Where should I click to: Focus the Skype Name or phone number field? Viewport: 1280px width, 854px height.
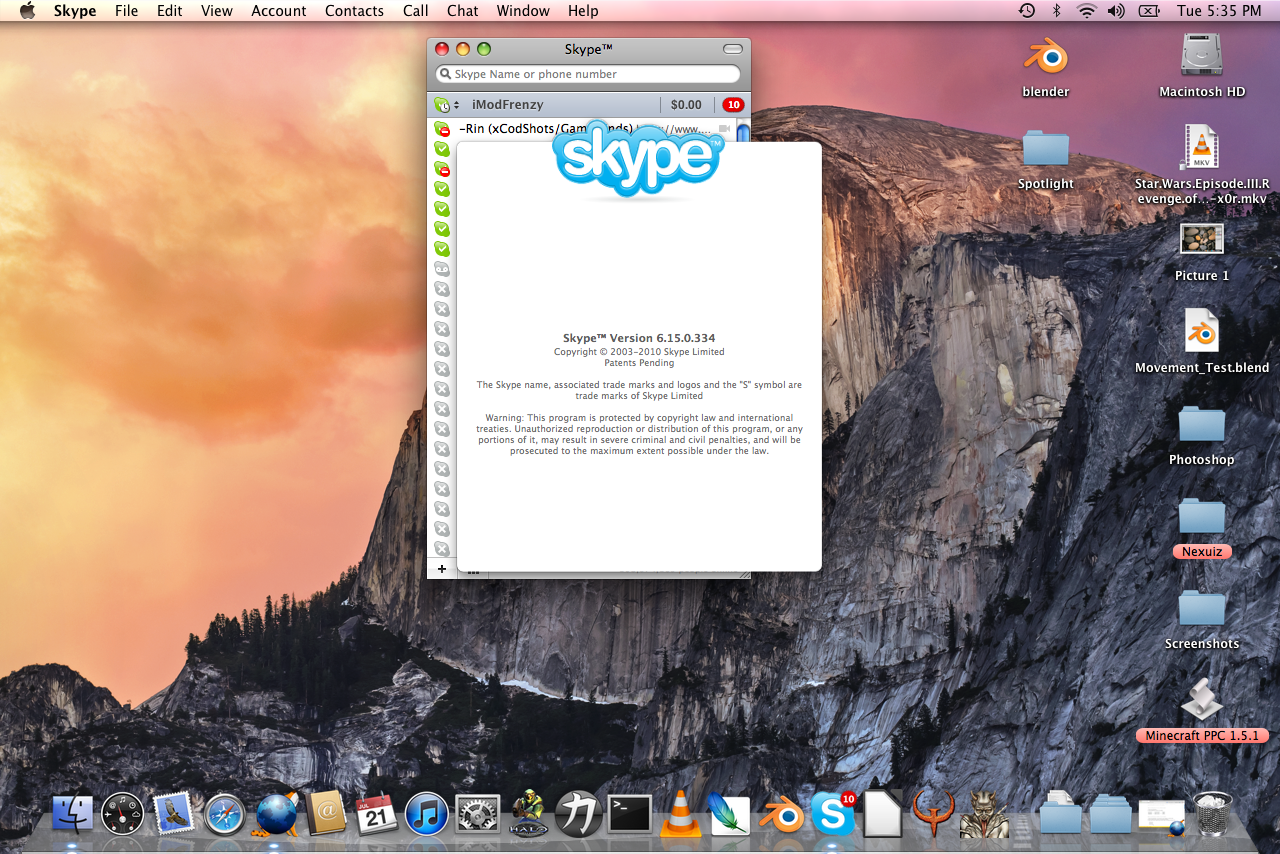[x=588, y=74]
